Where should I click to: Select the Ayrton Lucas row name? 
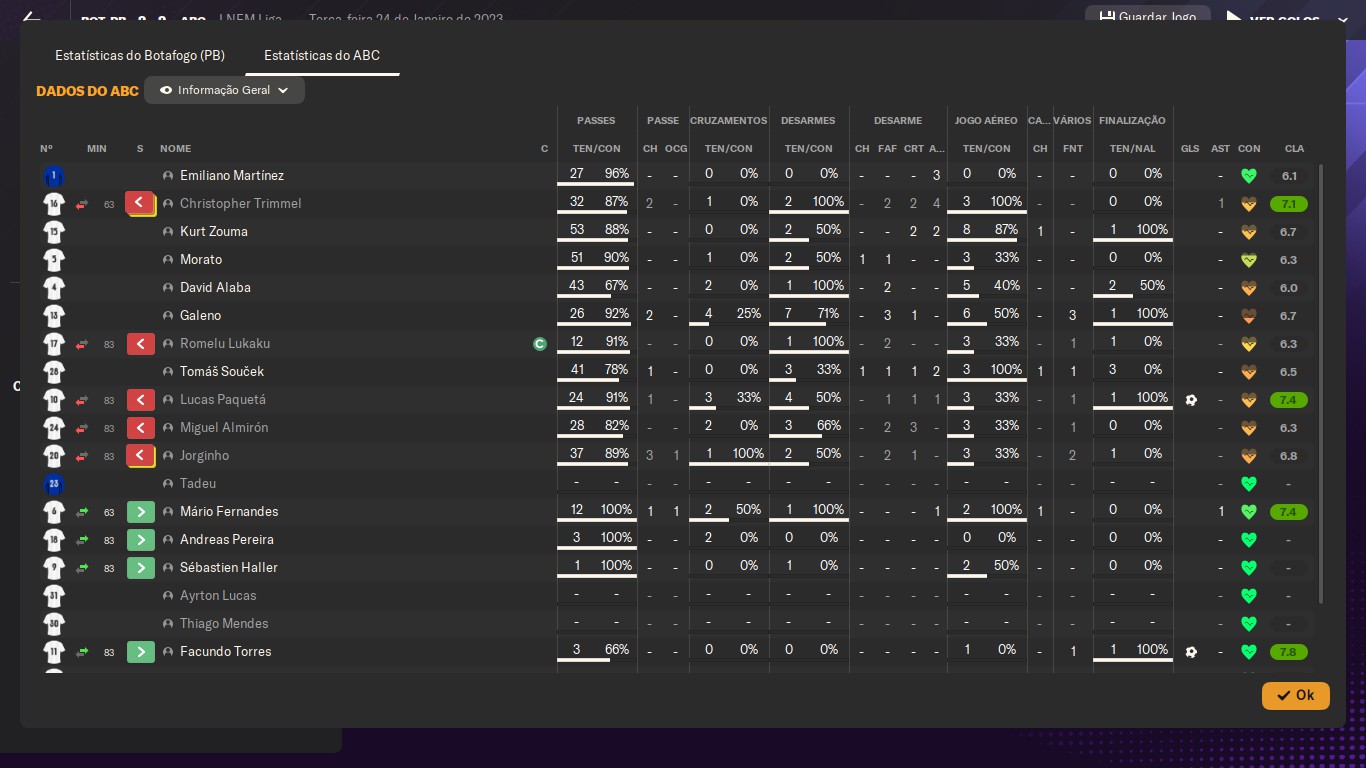click(x=218, y=596)
